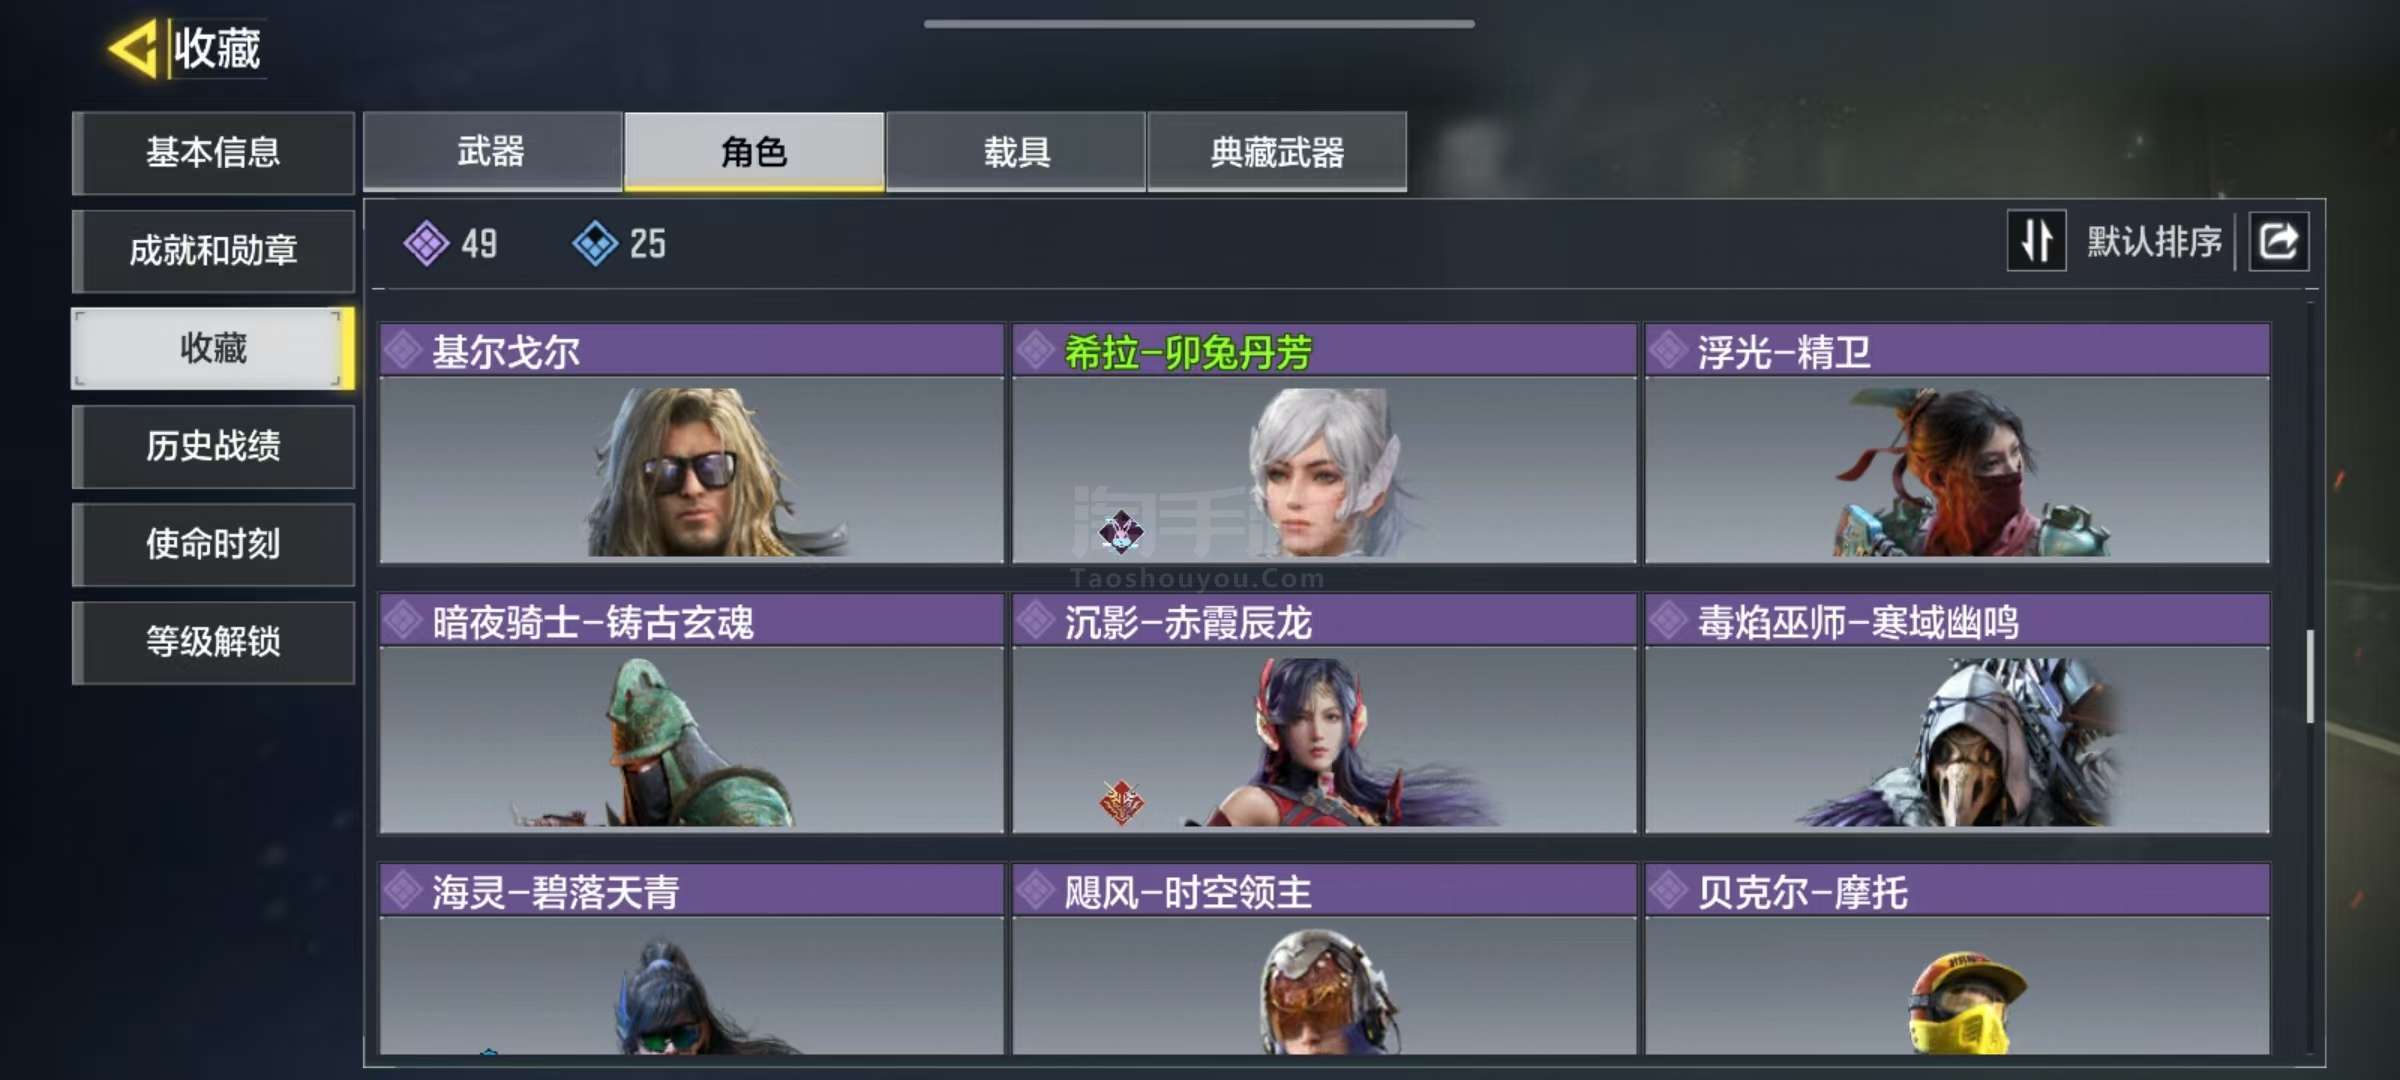Click the blue diamond rarity icon showing 25
Viewport: 2400px width, 1080px height.
click(x=595, y=243)
